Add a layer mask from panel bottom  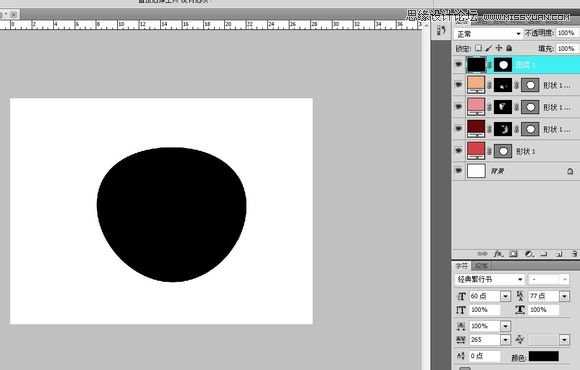click(x=513, y=254)
